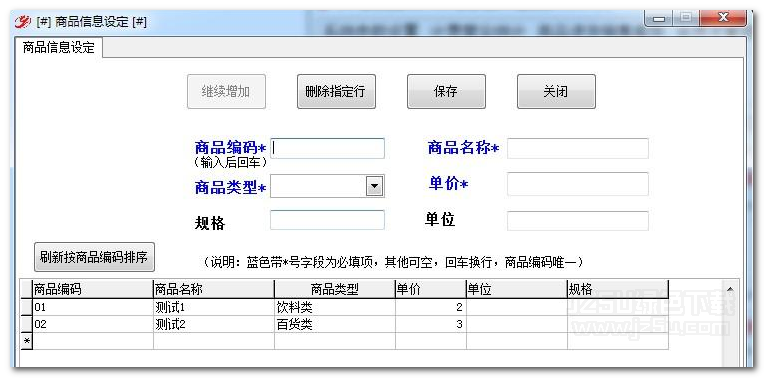This screenshot has height=378, width=764.
Task: Click row selector for the 02 row
Action: pos(26,324)
